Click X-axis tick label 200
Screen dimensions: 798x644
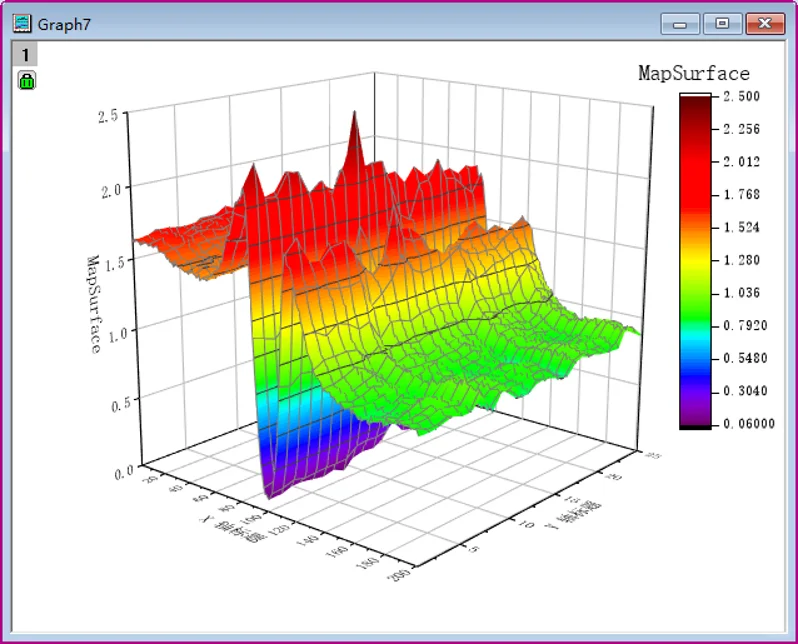coord(400,575)
